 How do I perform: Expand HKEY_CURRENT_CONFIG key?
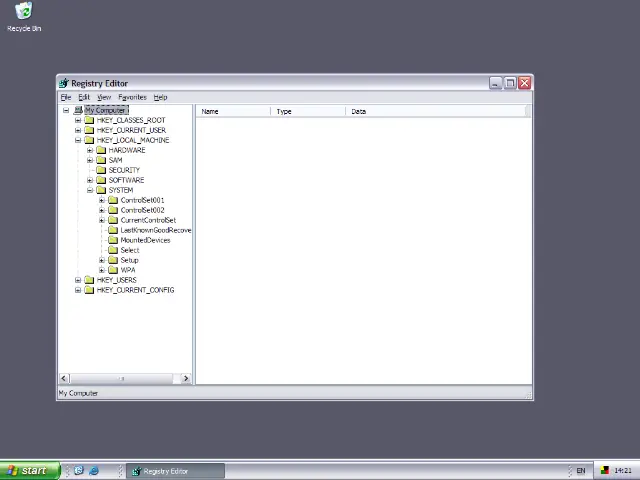(x=78, y=290)
